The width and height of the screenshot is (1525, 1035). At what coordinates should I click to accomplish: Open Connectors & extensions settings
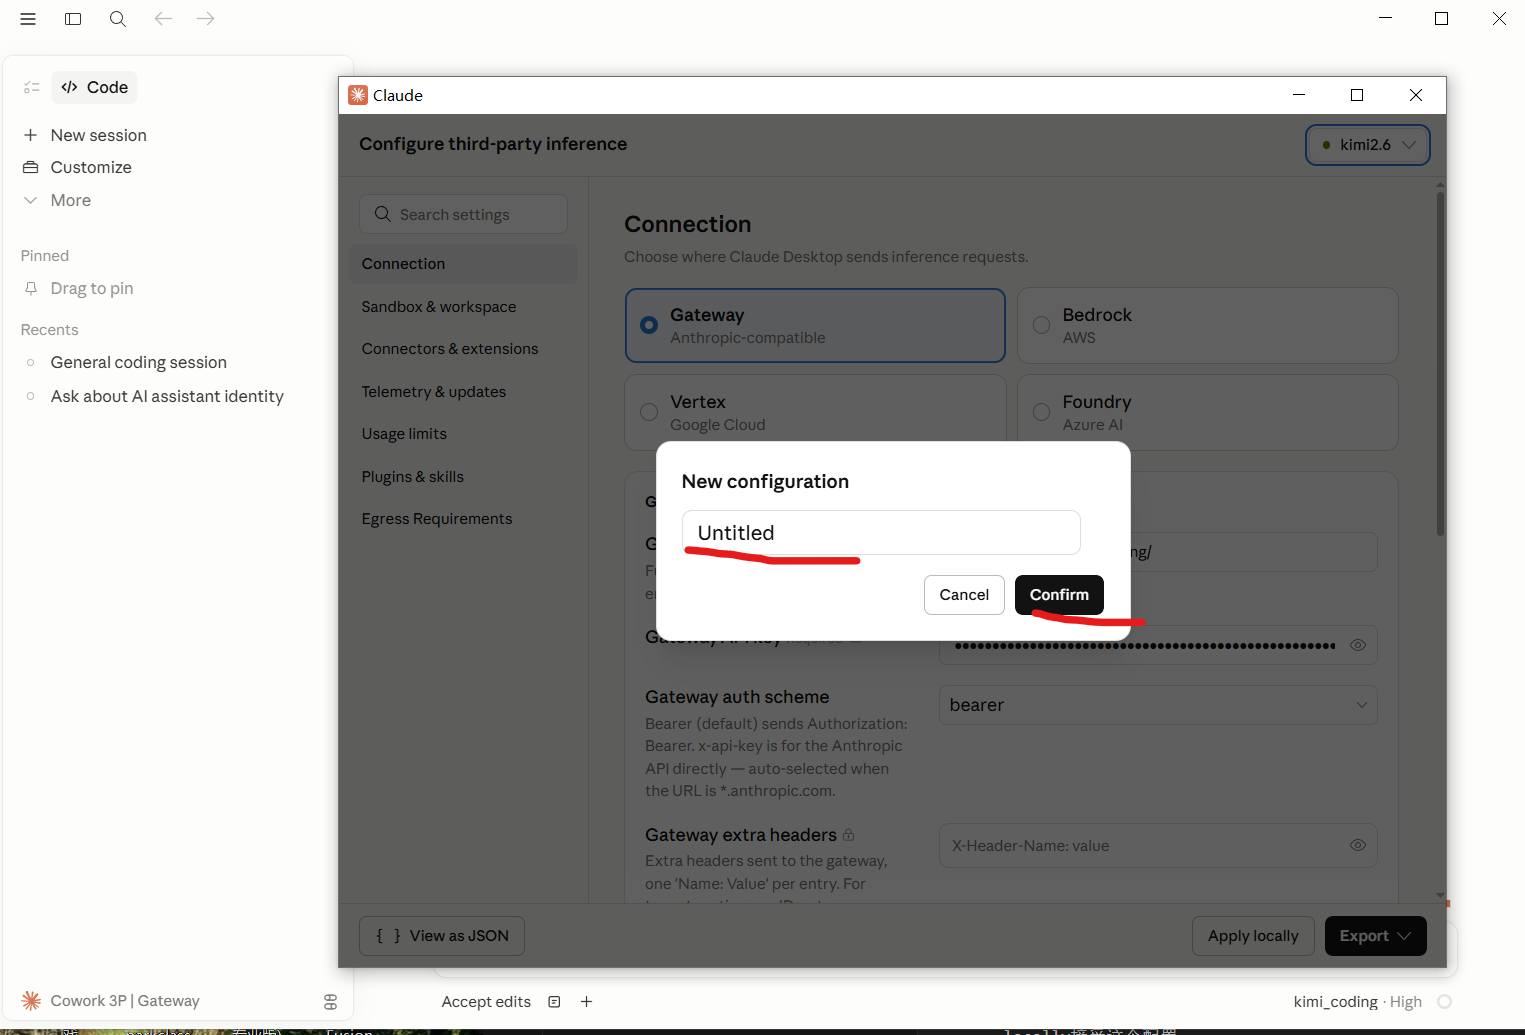[450, 349]
